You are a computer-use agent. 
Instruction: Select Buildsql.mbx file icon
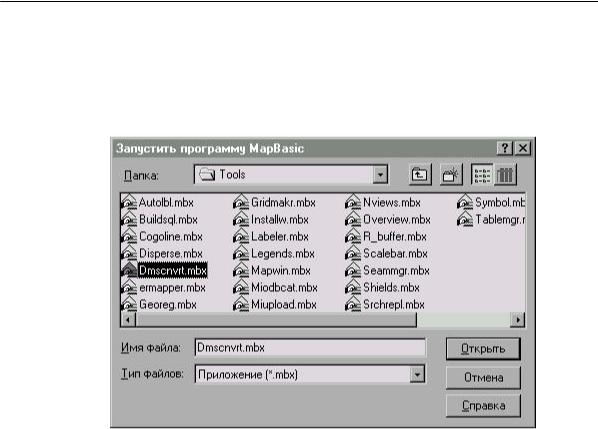(129, 219)
